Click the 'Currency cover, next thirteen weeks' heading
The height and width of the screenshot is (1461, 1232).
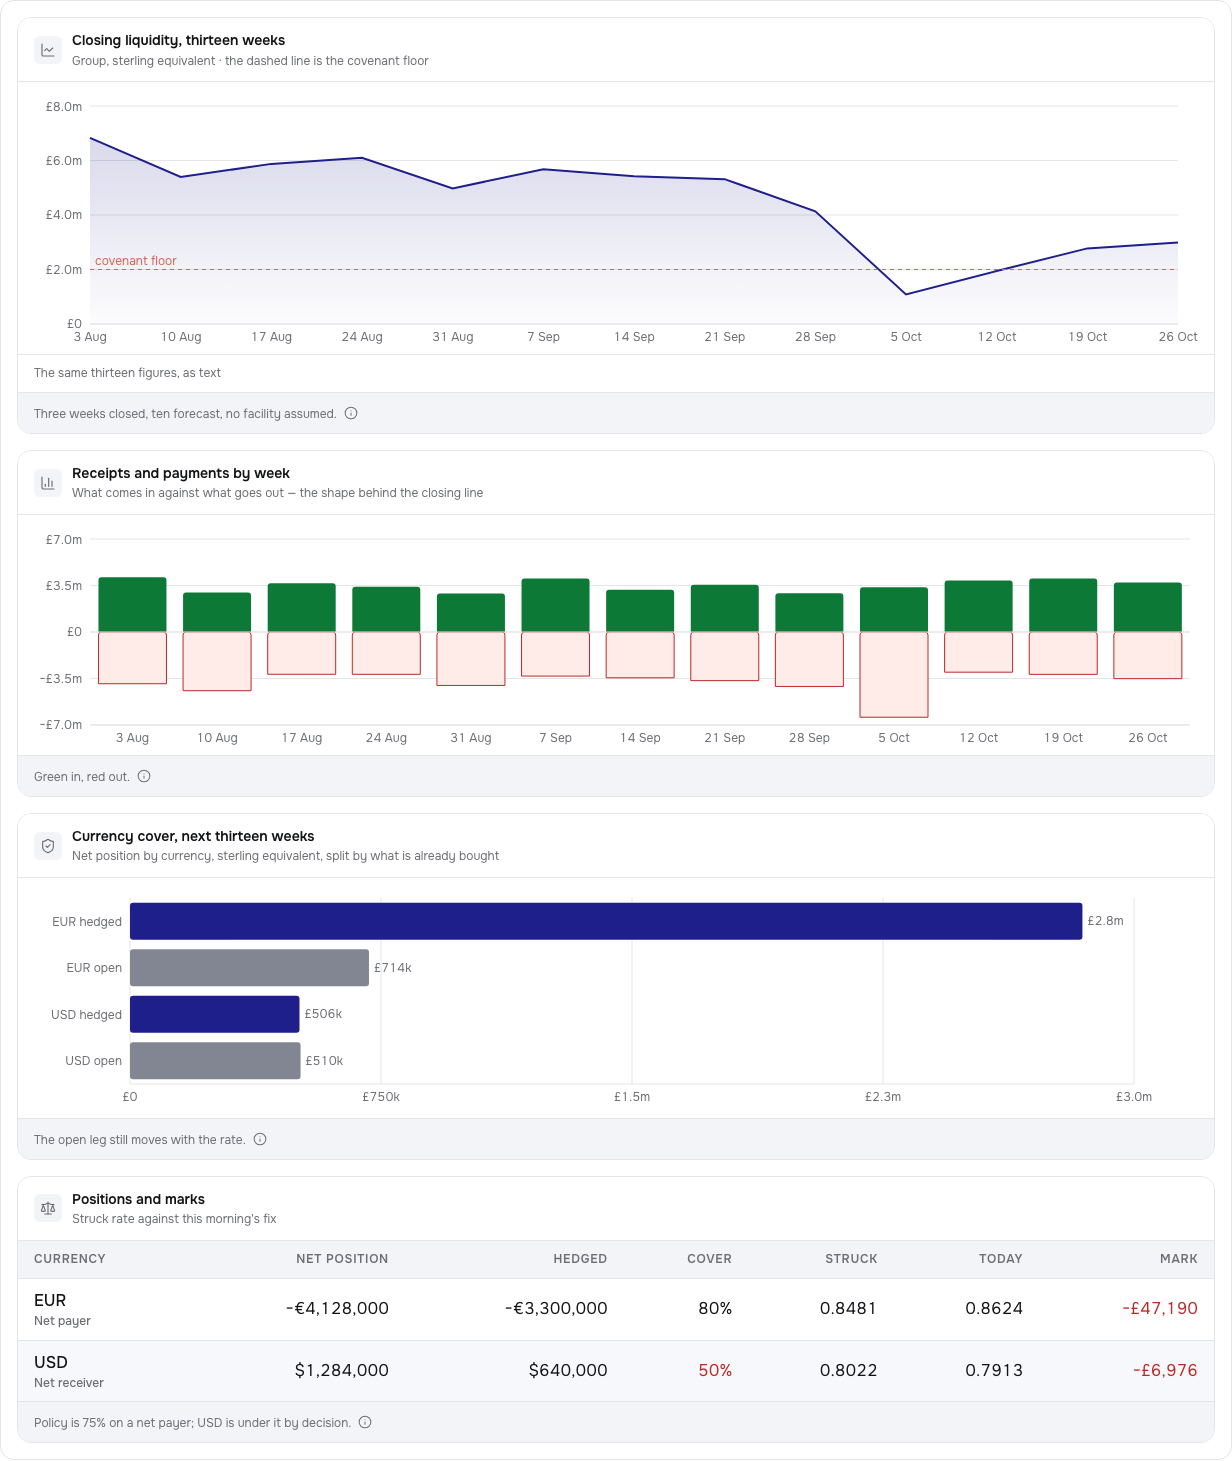193,836
